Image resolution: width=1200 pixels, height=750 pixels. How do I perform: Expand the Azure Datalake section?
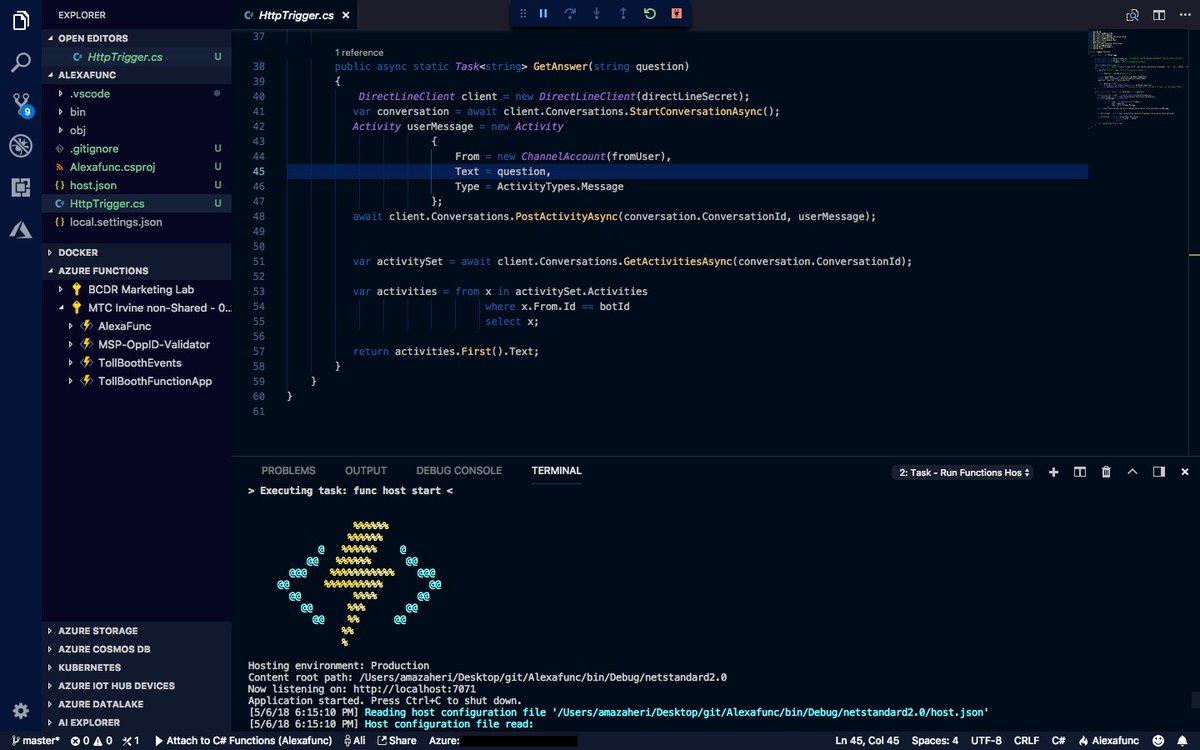[x=137, y=704]
